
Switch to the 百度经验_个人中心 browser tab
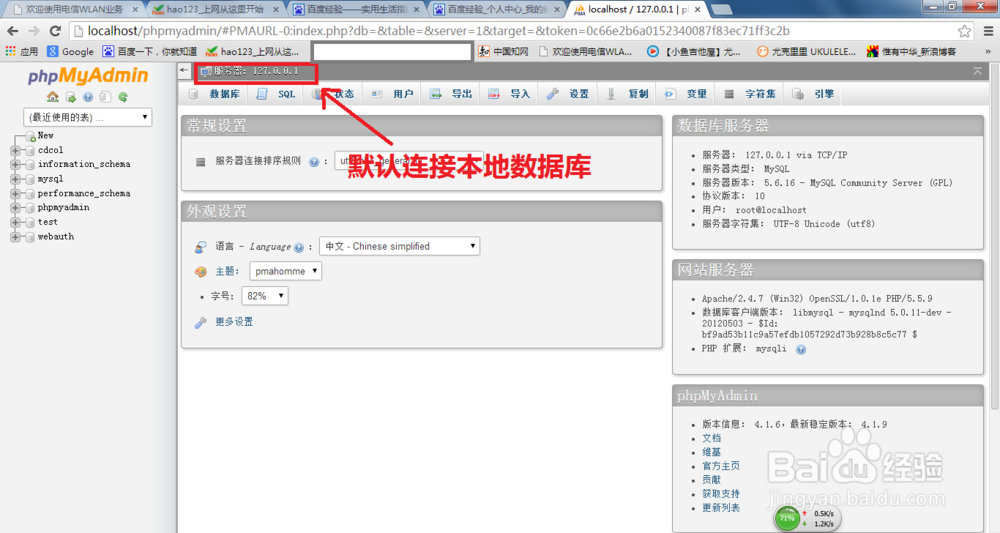(497, 10)
